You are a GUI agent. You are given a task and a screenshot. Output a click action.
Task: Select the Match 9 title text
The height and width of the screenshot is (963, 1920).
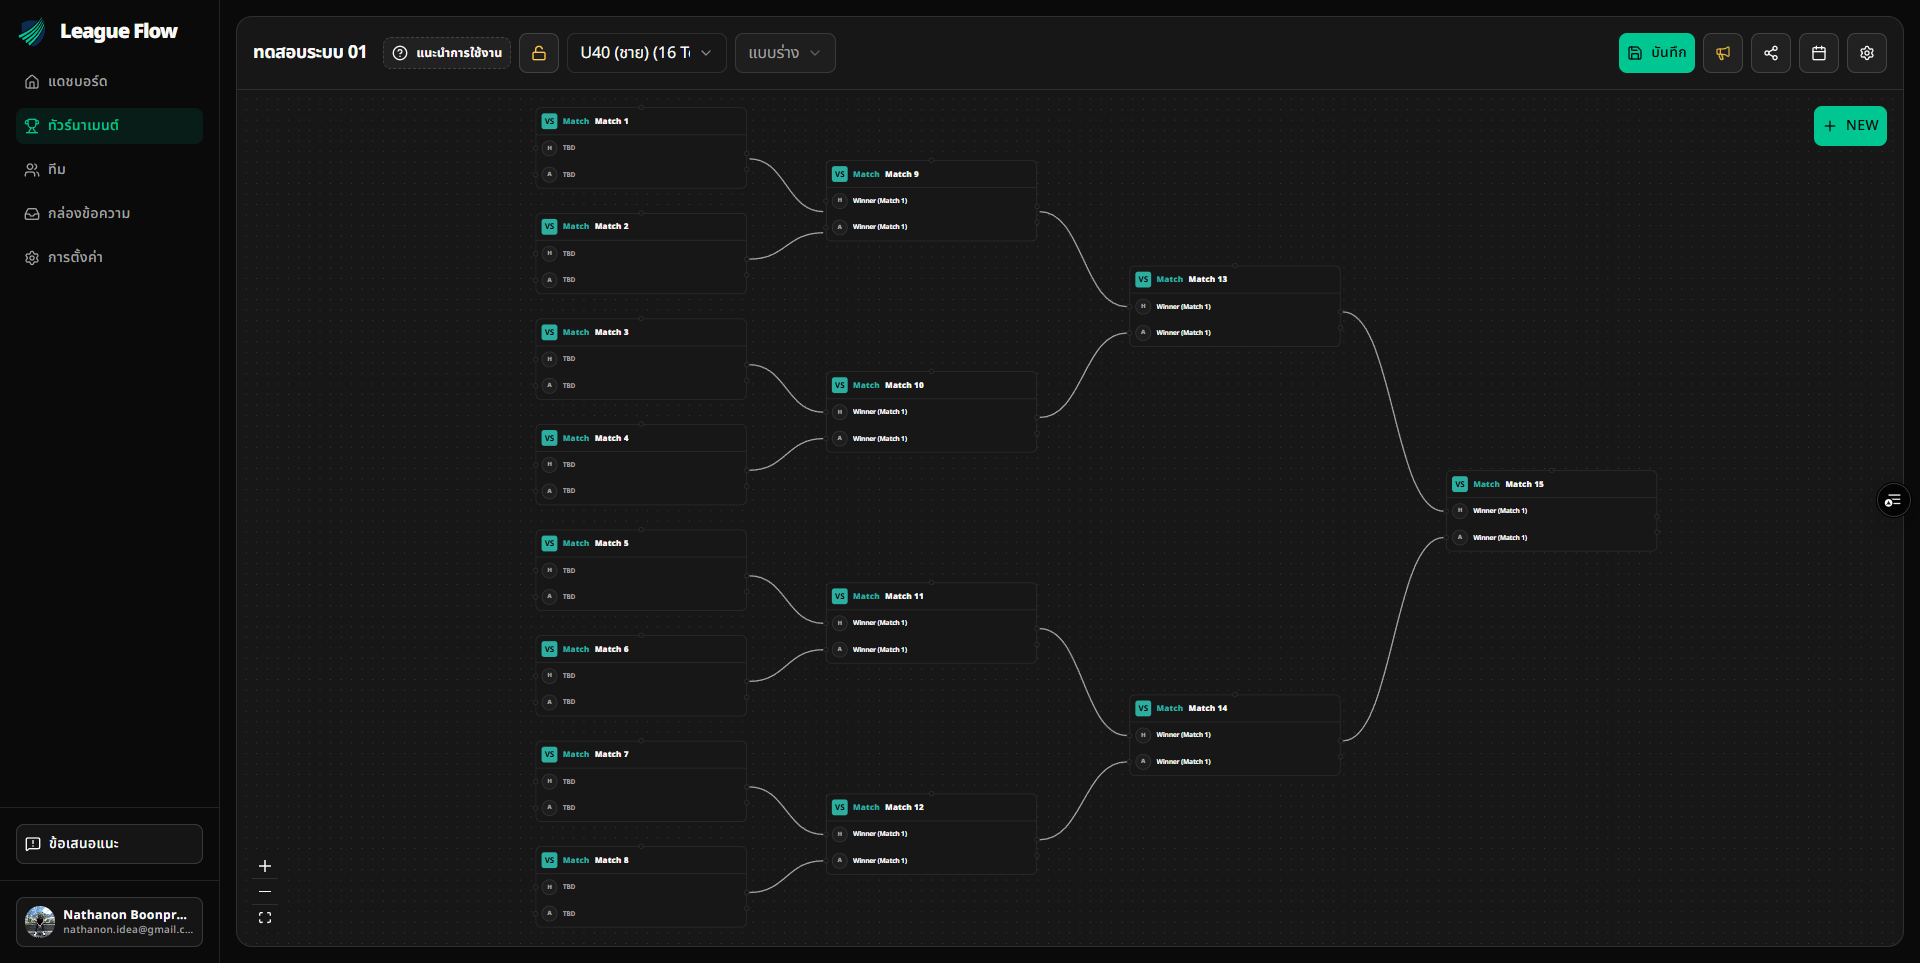(902, 174)
